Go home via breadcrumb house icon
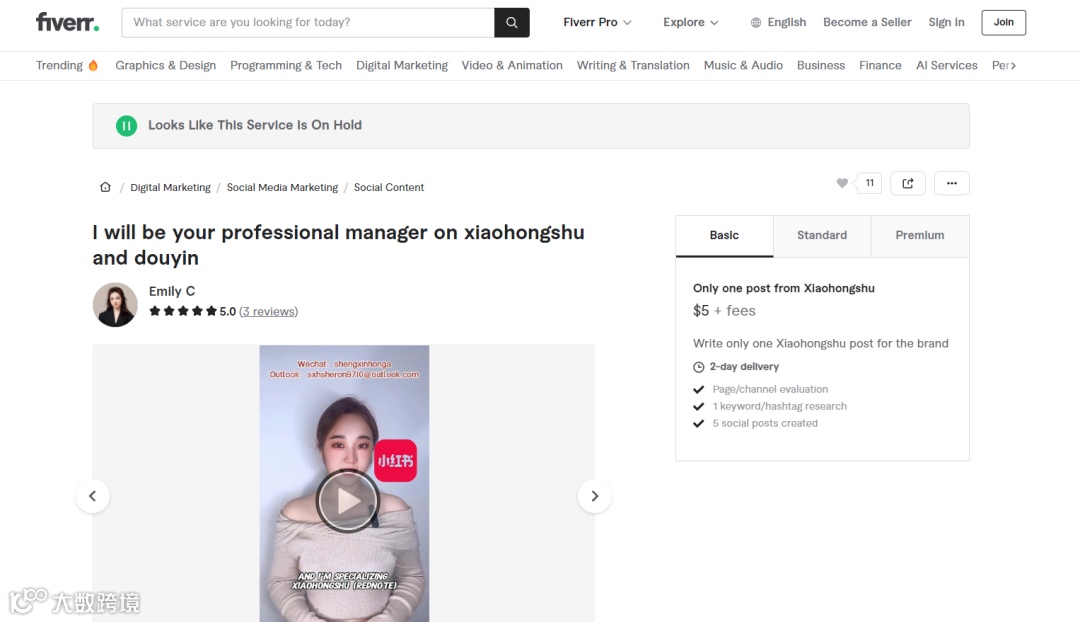 (x=105, y=187)
